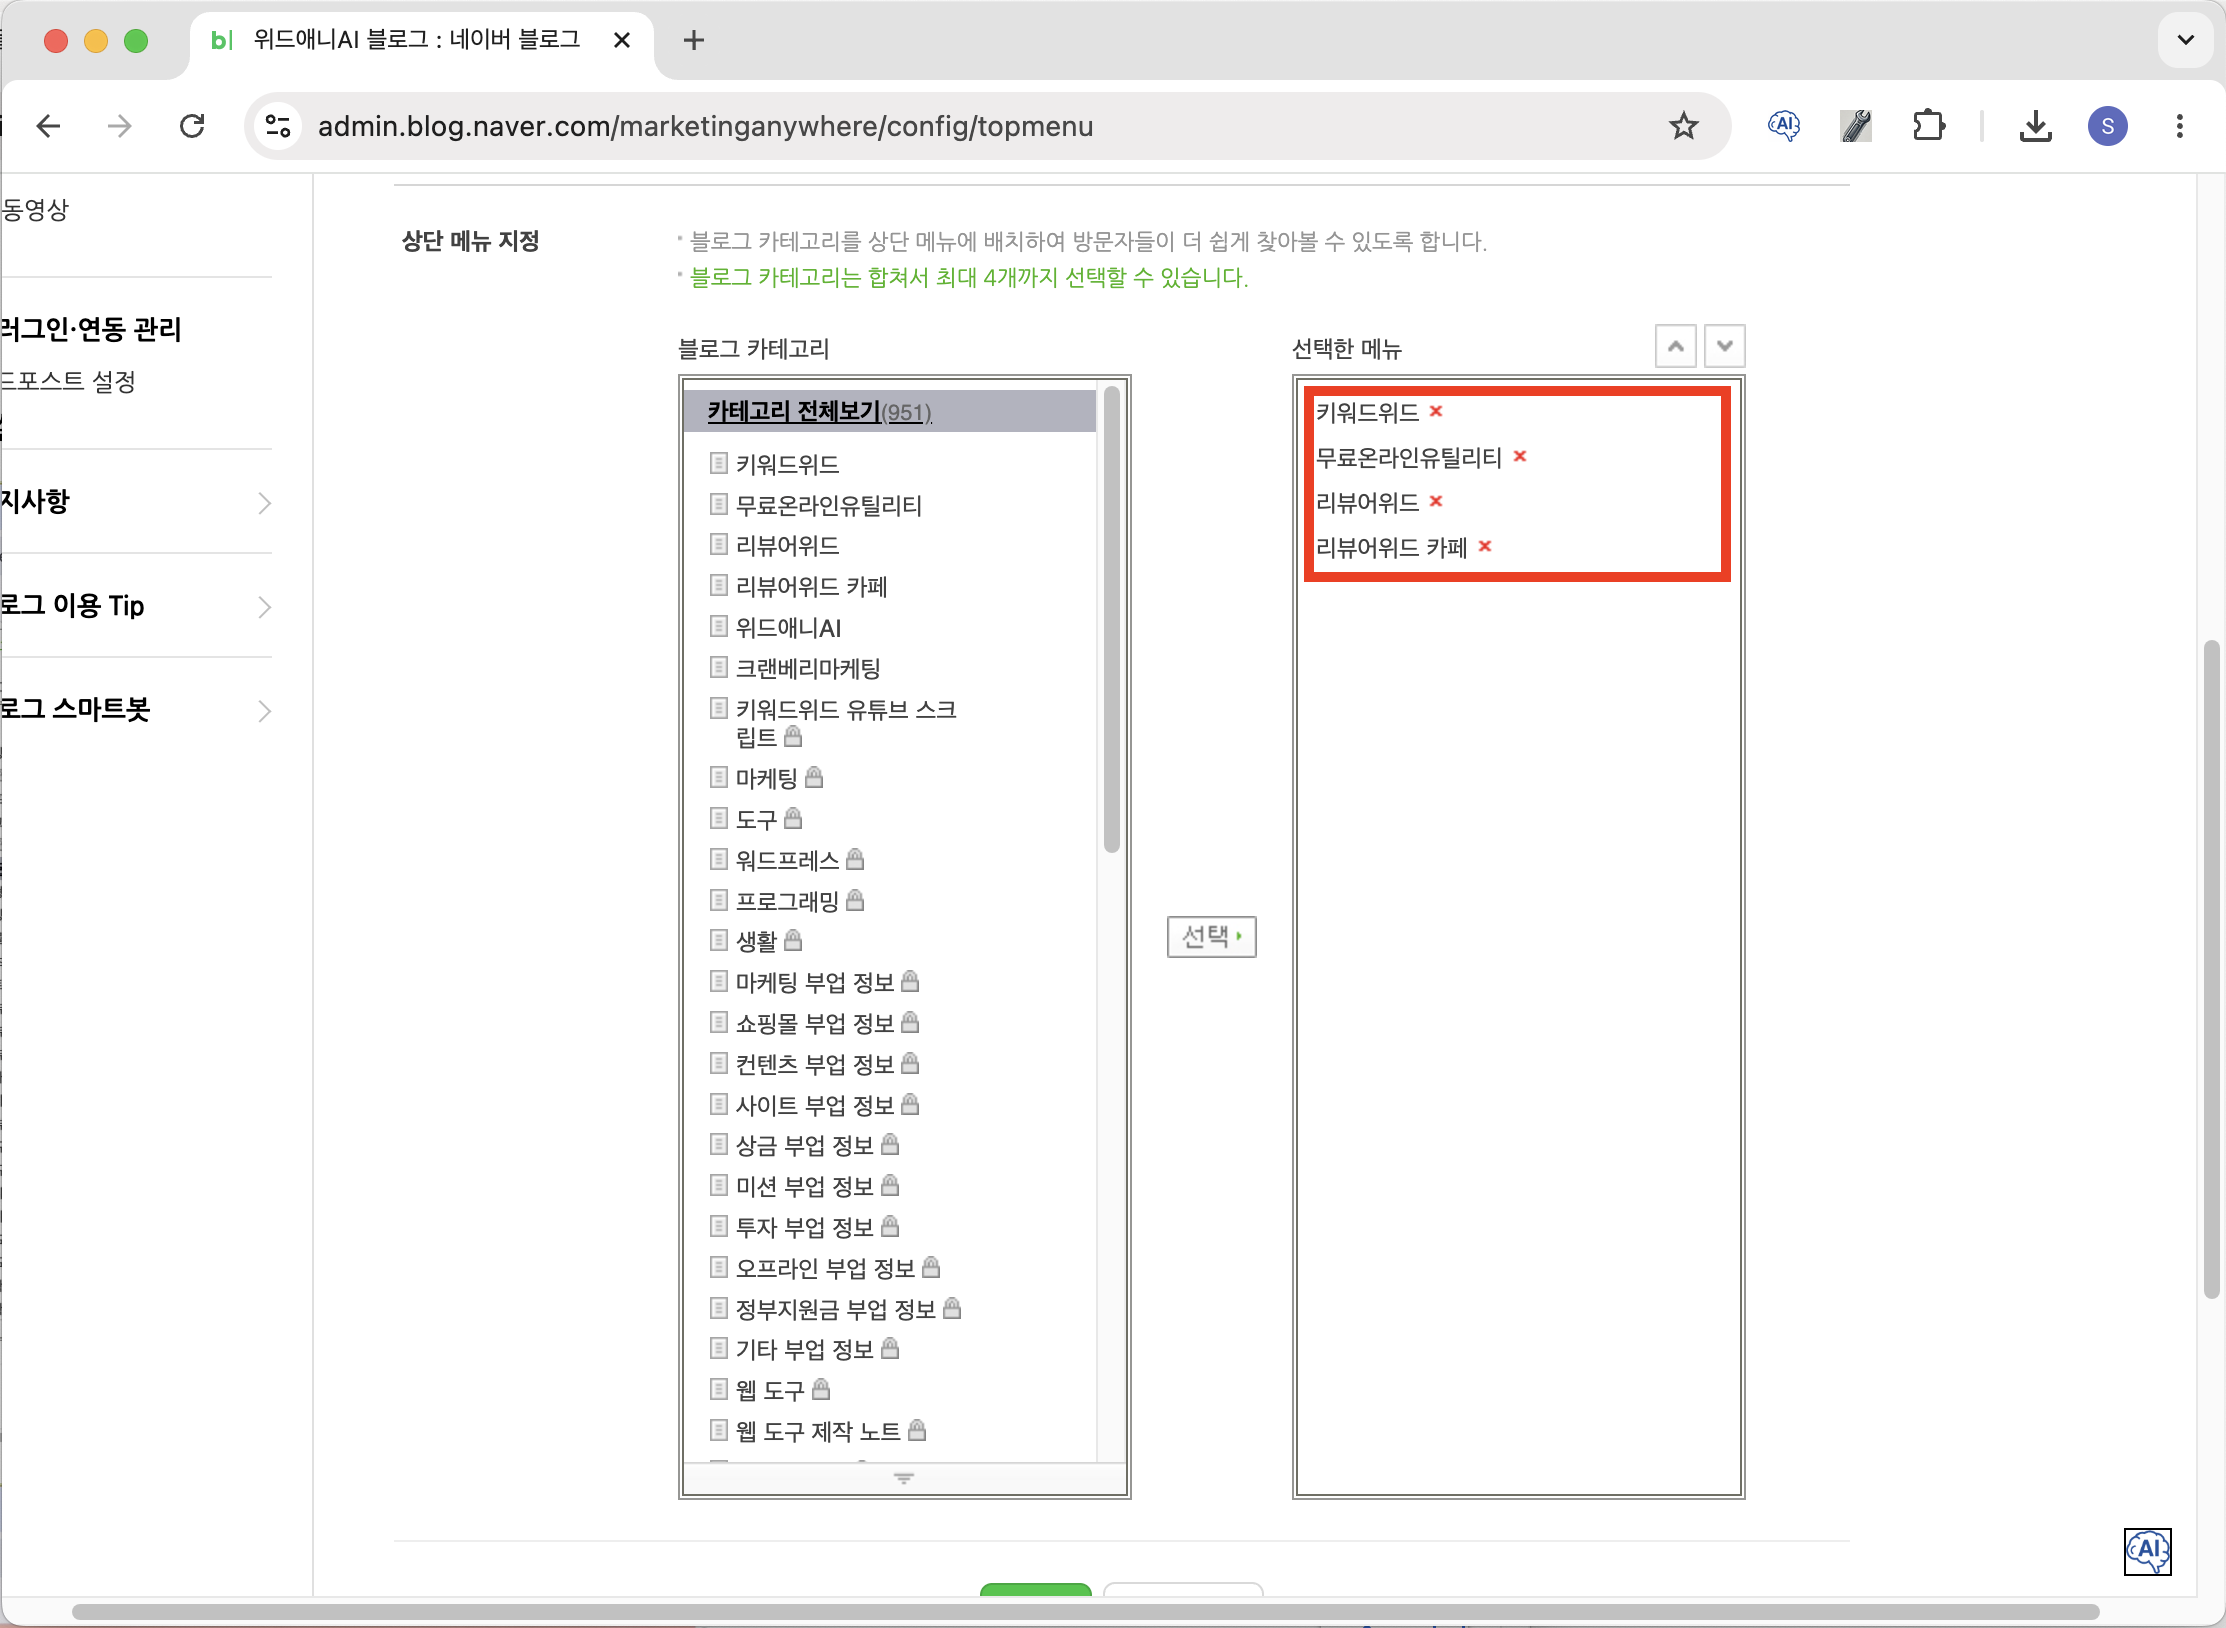The height and width of the screenshot is (1628, 2226).
Task: Click the category list scrollbar thumb
Action: 1112,619
